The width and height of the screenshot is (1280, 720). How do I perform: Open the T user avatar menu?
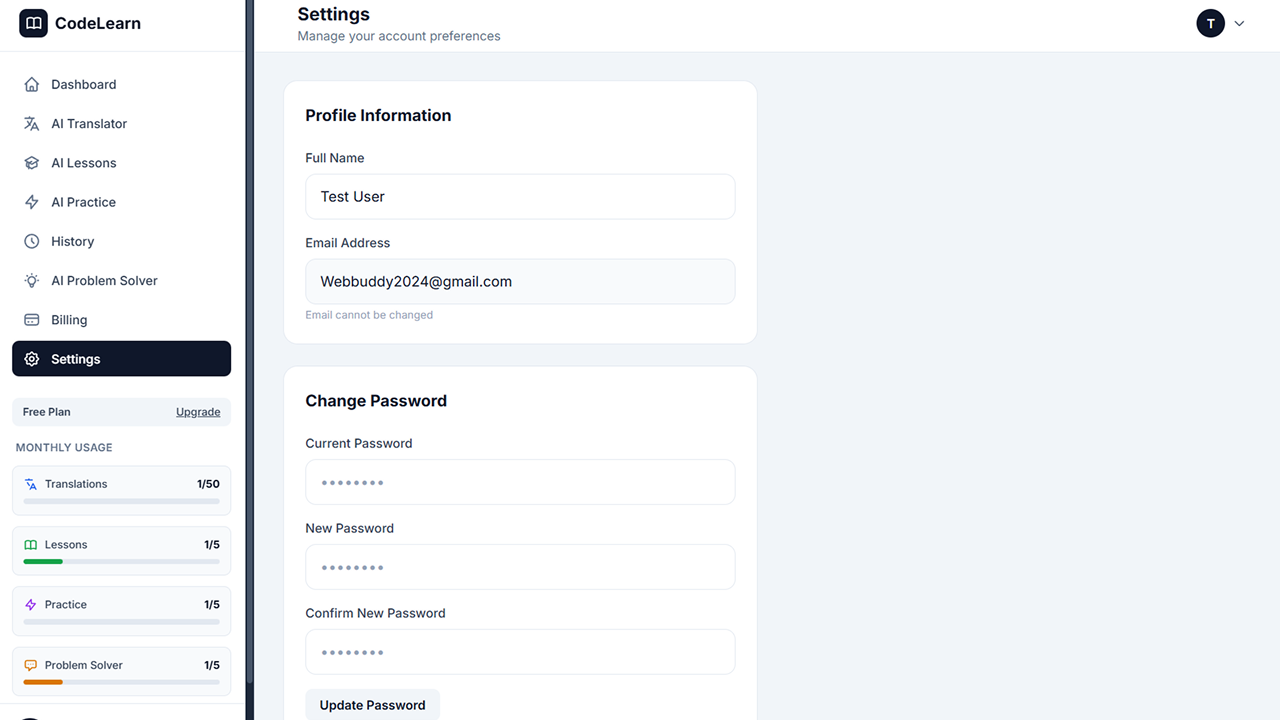point(1210,23)
